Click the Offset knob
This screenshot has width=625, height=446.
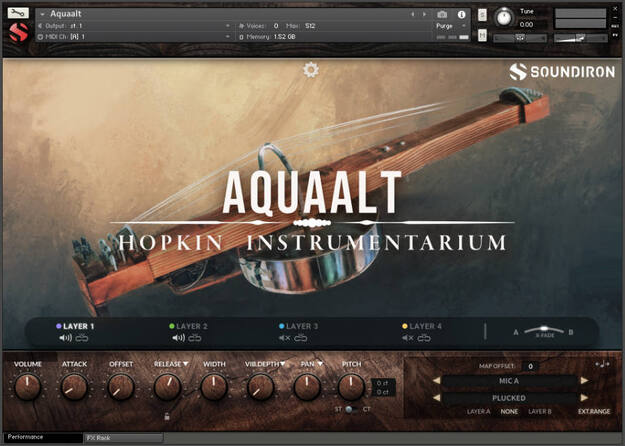(121, 387)
